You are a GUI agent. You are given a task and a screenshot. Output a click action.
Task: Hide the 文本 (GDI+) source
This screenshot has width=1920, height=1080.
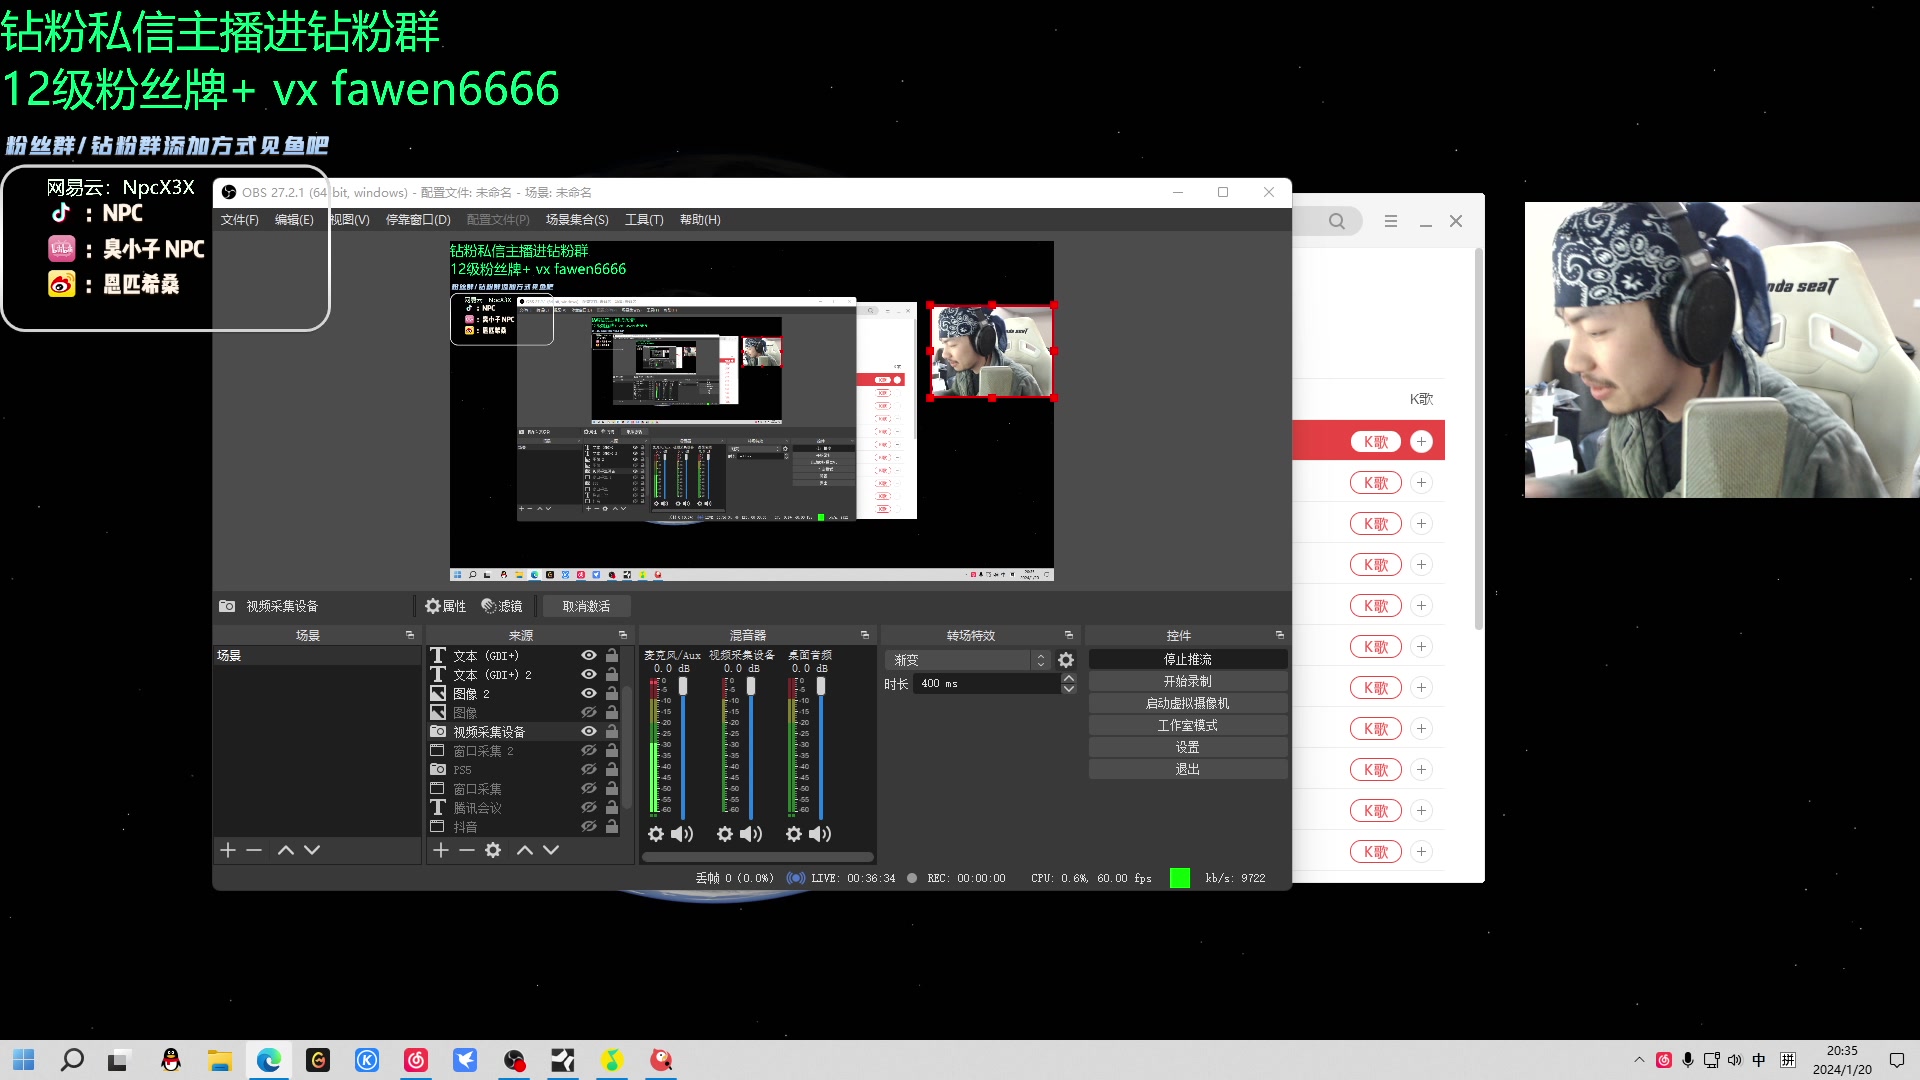click(589, 655)
